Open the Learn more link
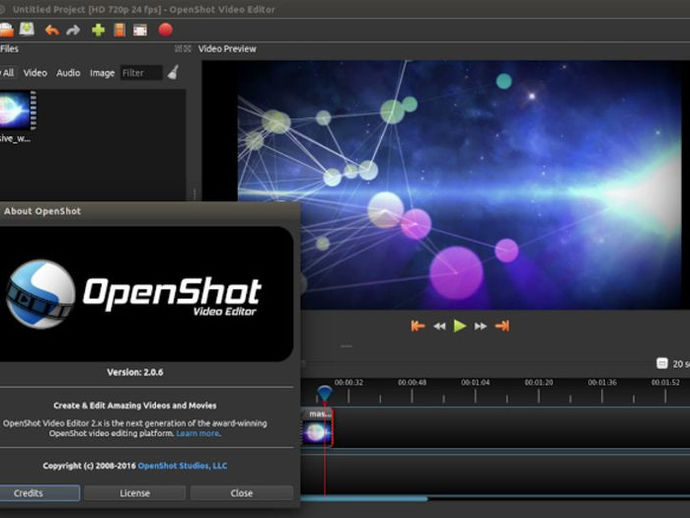Image resolution: width=690 pixels, height=518 pixels. pyautogui.click(x=198, y=434)
